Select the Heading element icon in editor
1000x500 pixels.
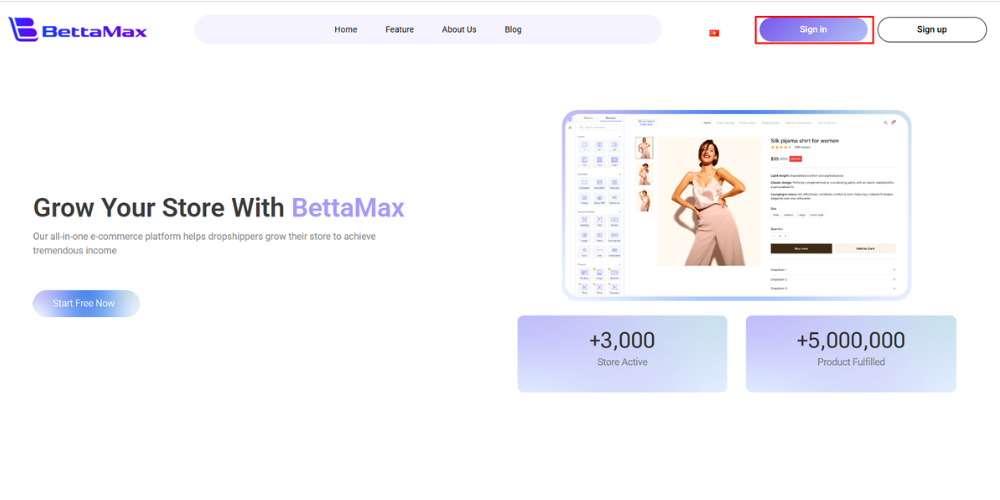click(584, 221)
